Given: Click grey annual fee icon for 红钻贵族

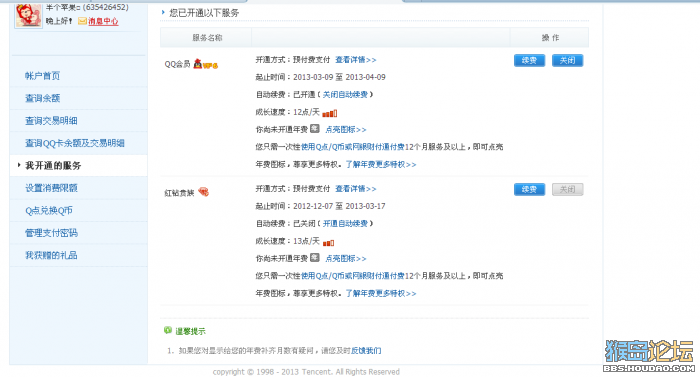Looking at the screenshot, I should coord(315,258).
